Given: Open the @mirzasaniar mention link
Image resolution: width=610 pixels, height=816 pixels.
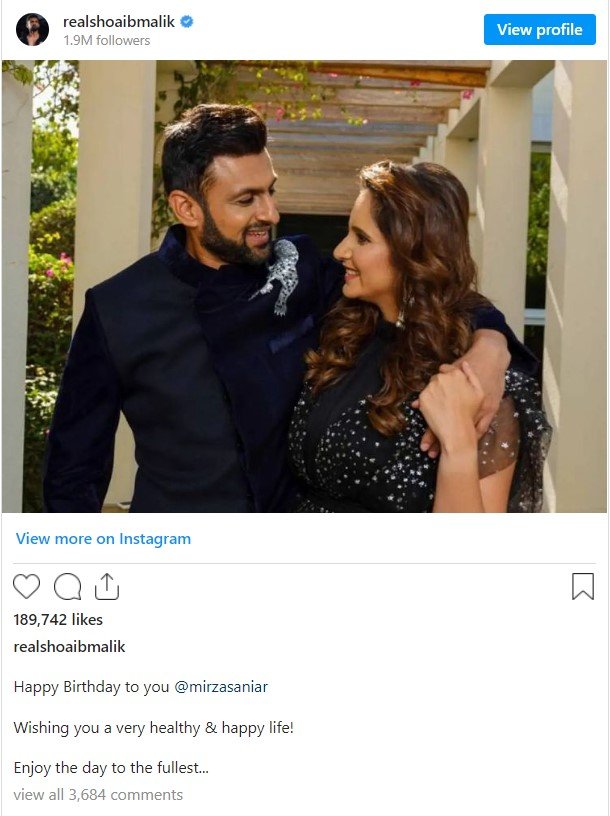Looking at the screenshot, I should [221, 687].
